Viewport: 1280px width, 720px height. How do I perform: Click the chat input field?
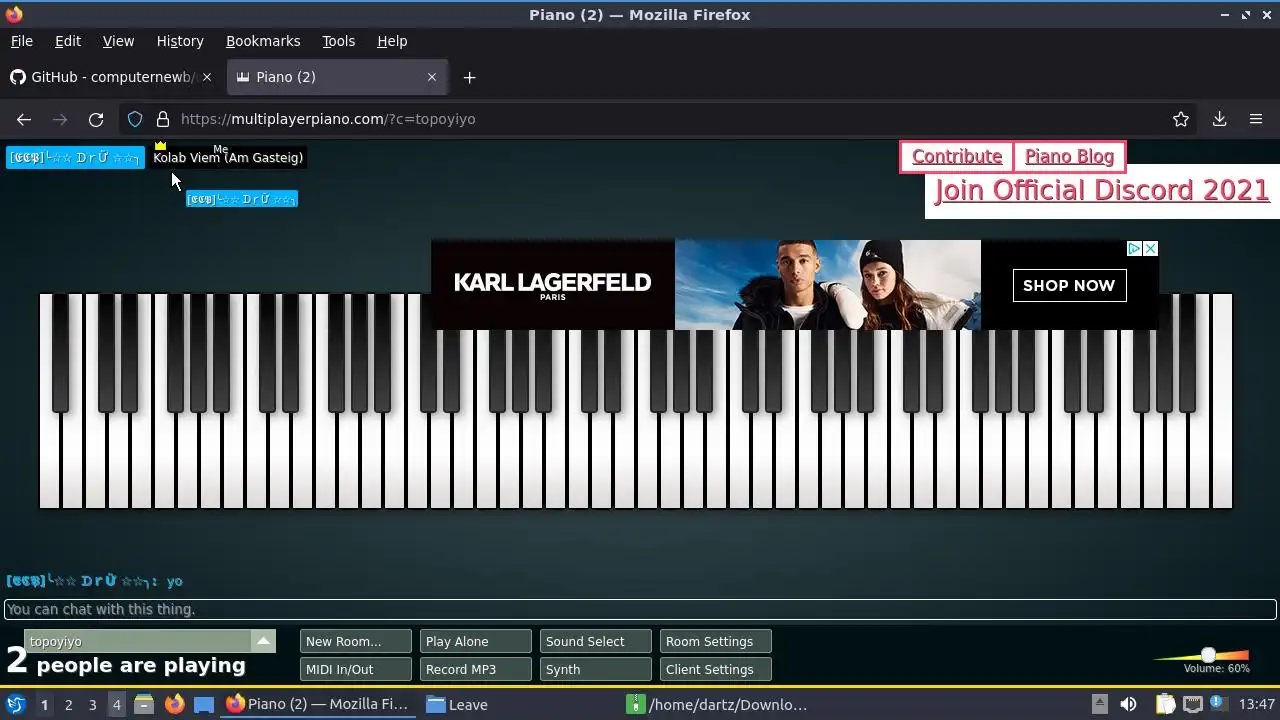(x=640, y=609)
